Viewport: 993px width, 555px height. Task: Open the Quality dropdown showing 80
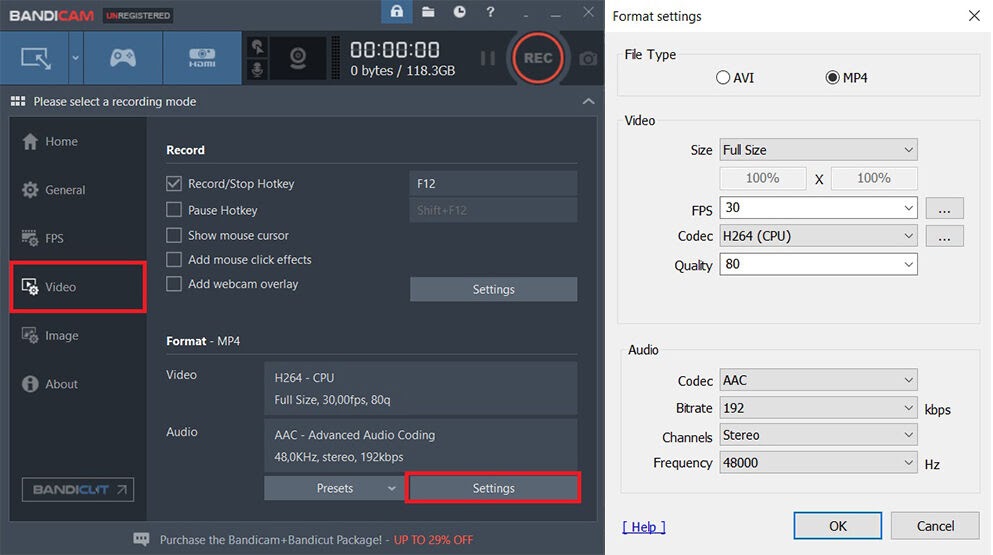click(x=818, y=264)
